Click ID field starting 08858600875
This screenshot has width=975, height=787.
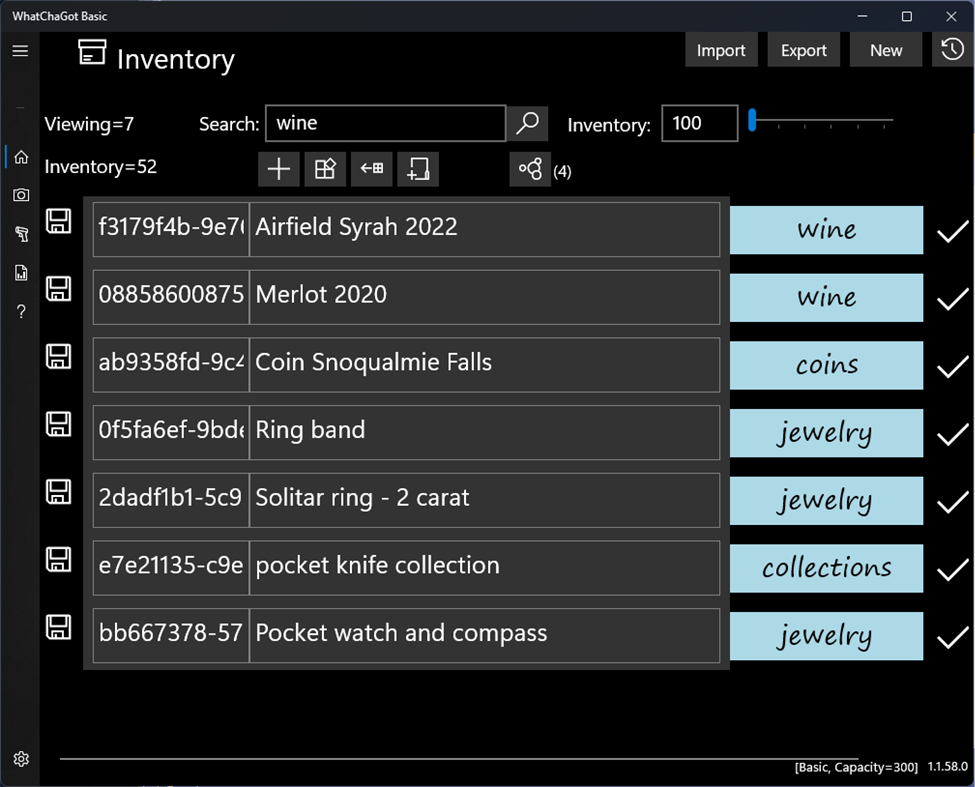tap(171, 297)
